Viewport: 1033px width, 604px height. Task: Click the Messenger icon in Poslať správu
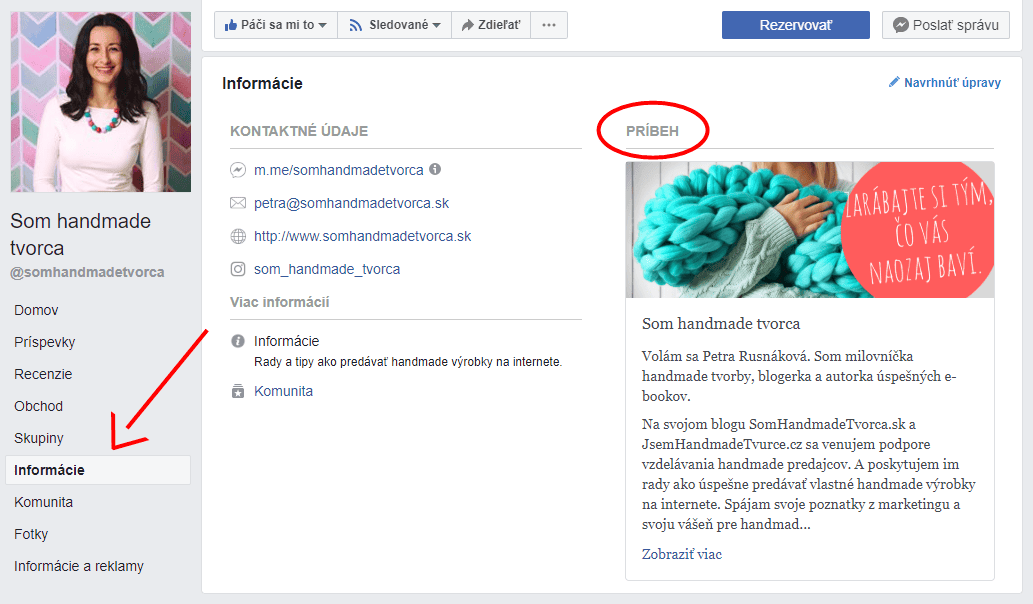[901, 25]
